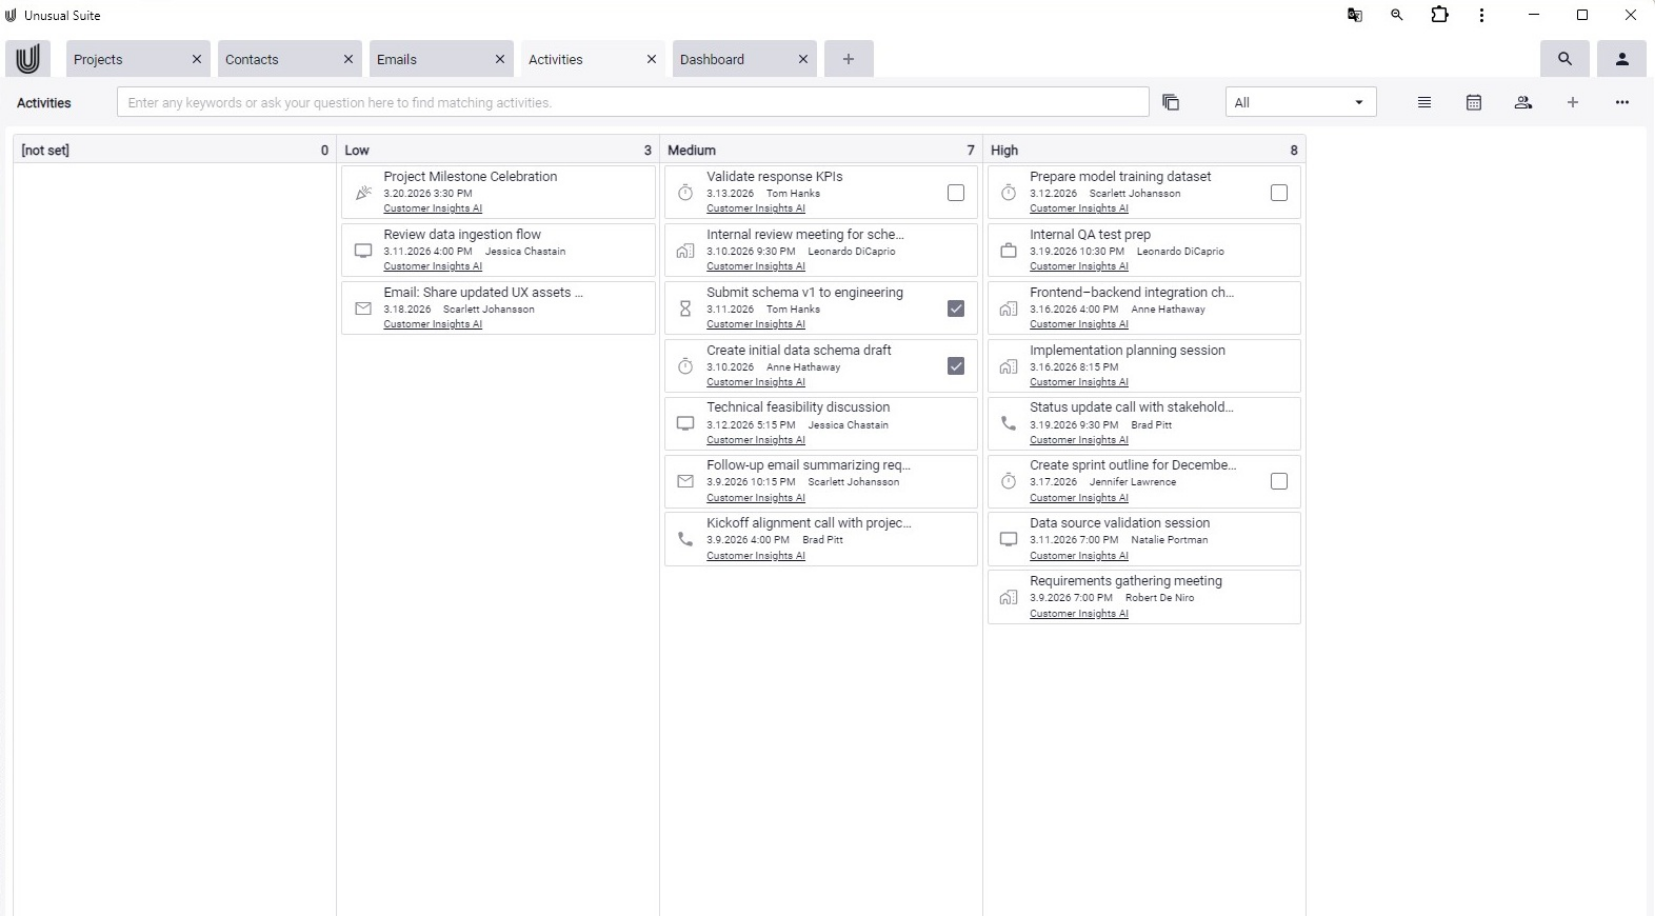
Task: Close the Emails tab
Action: click(x=500, y=59)
